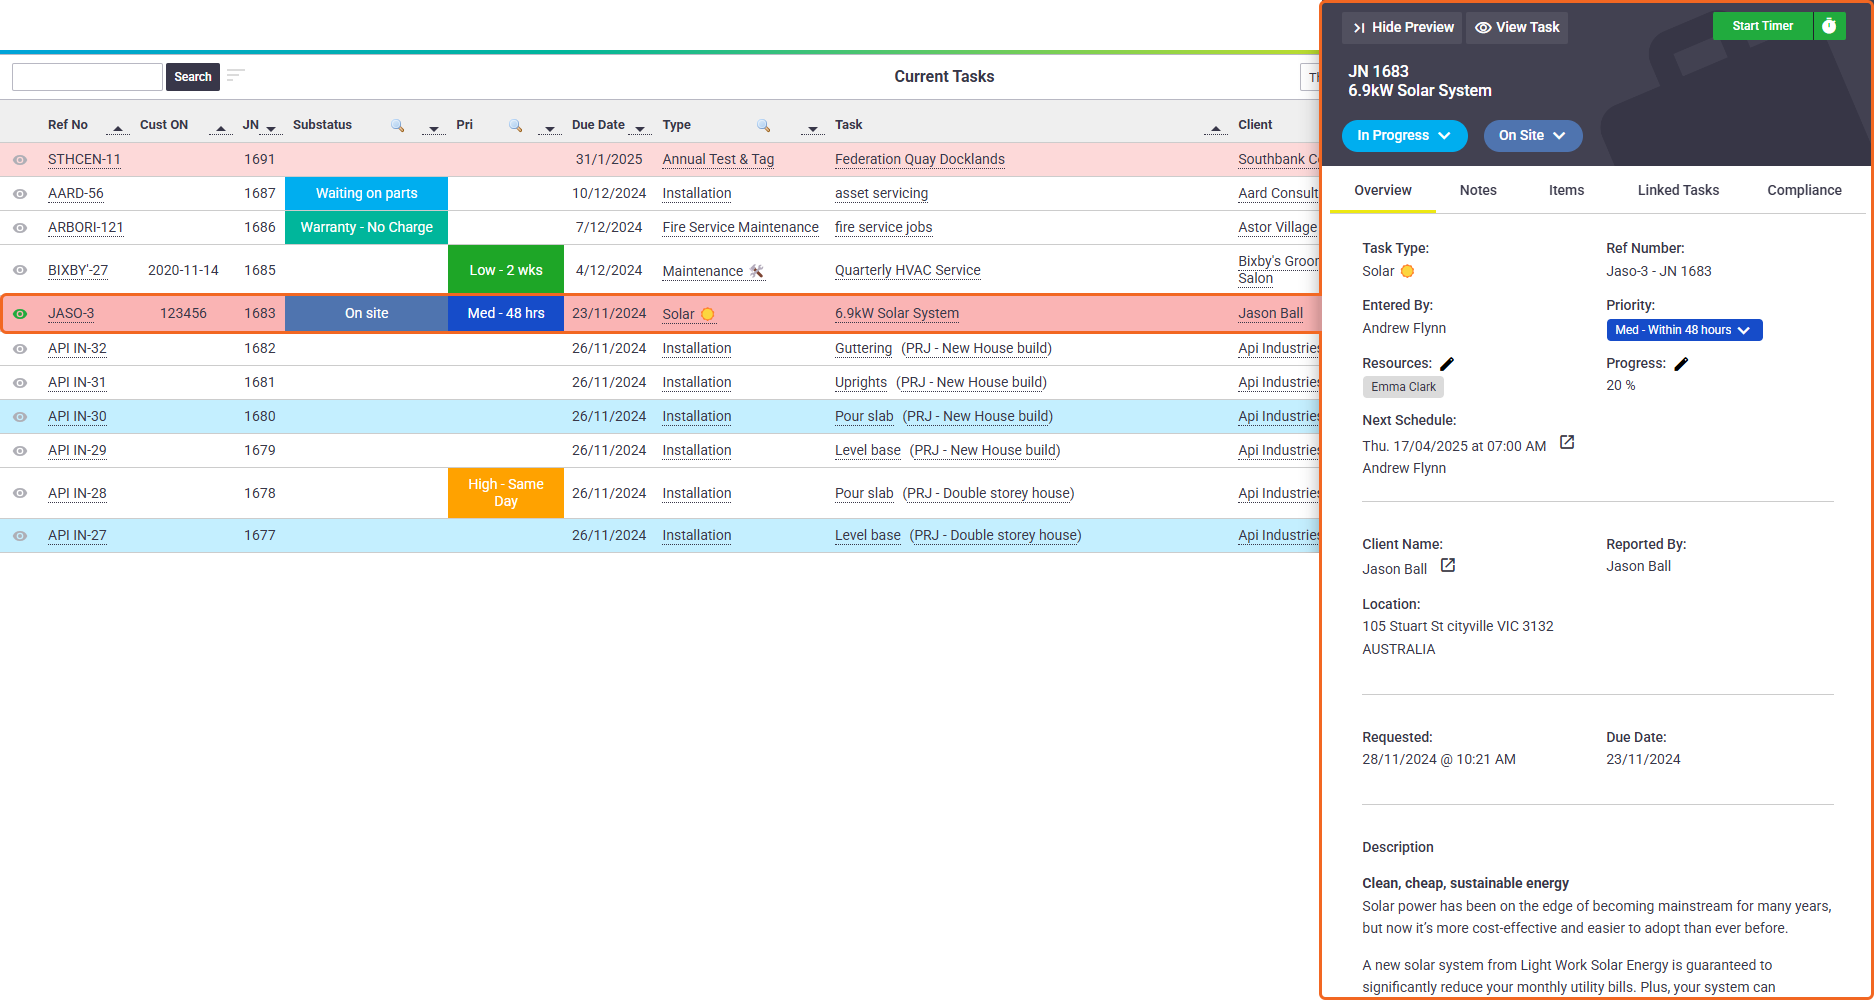
Task: Open Jason Ball client record icon
Action: 1447,566
